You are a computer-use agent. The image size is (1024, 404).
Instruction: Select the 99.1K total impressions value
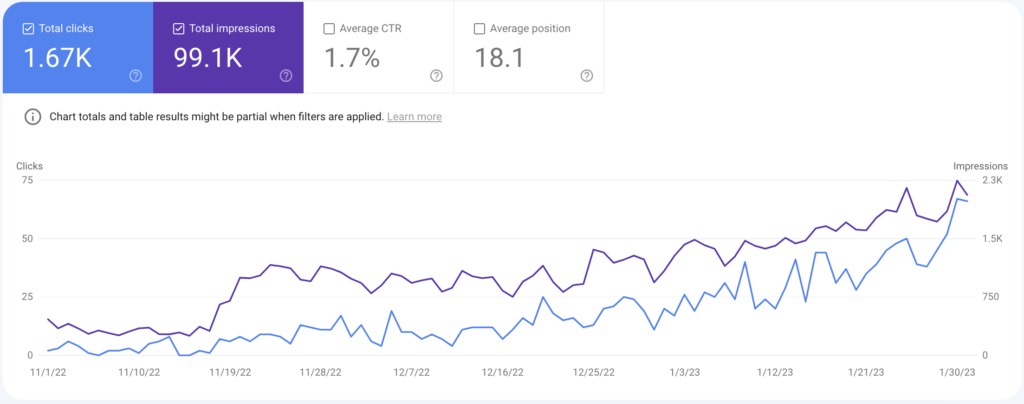(208, 58)
